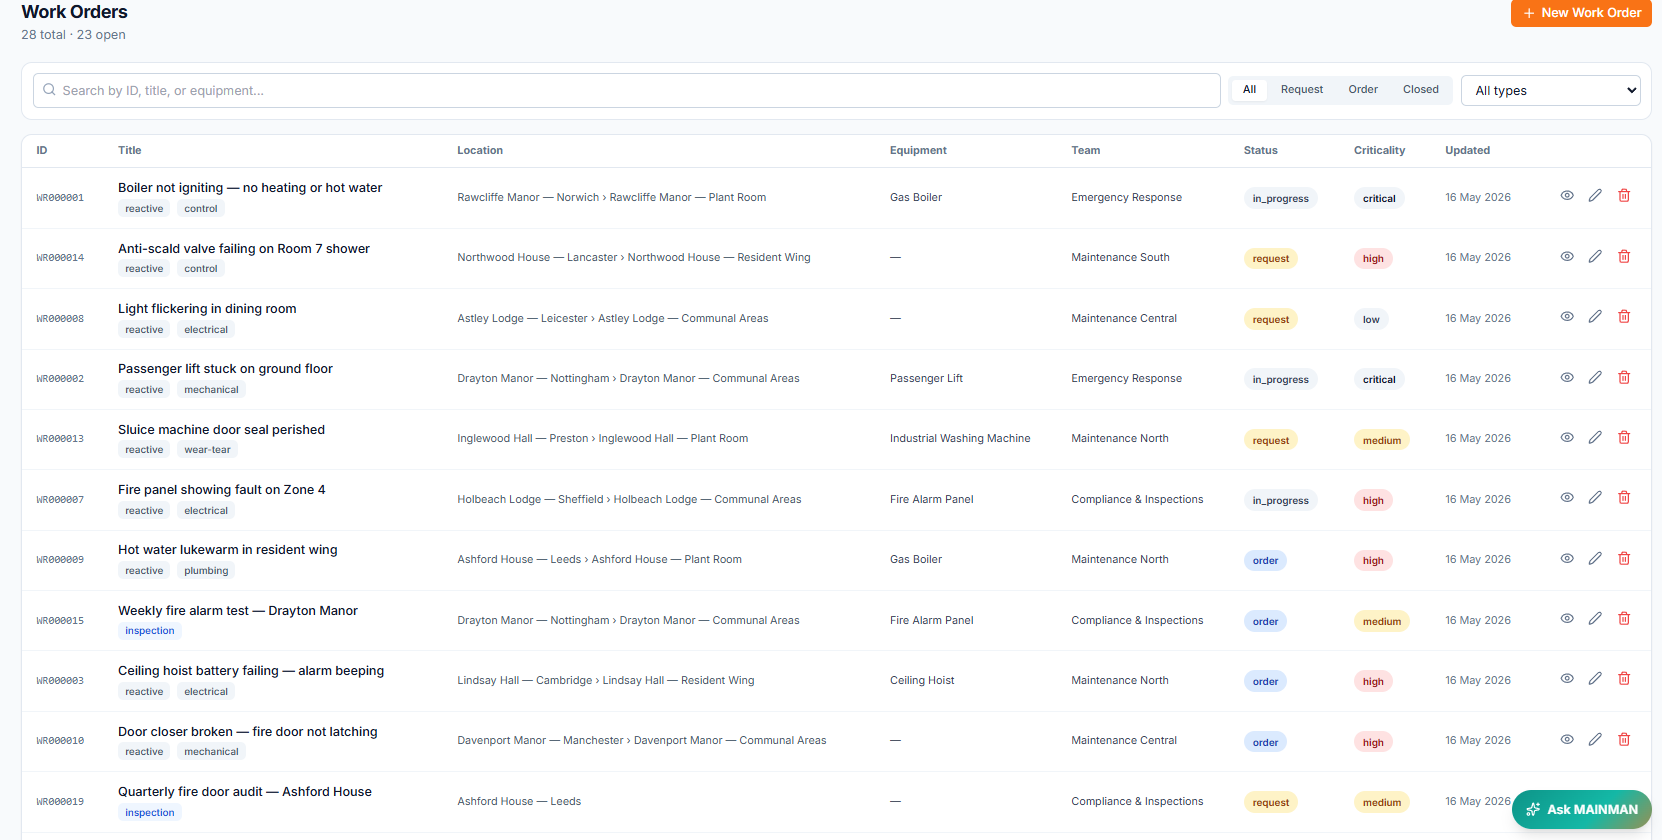Click Ceiling Hoist equipment cell

click(922, 680)
